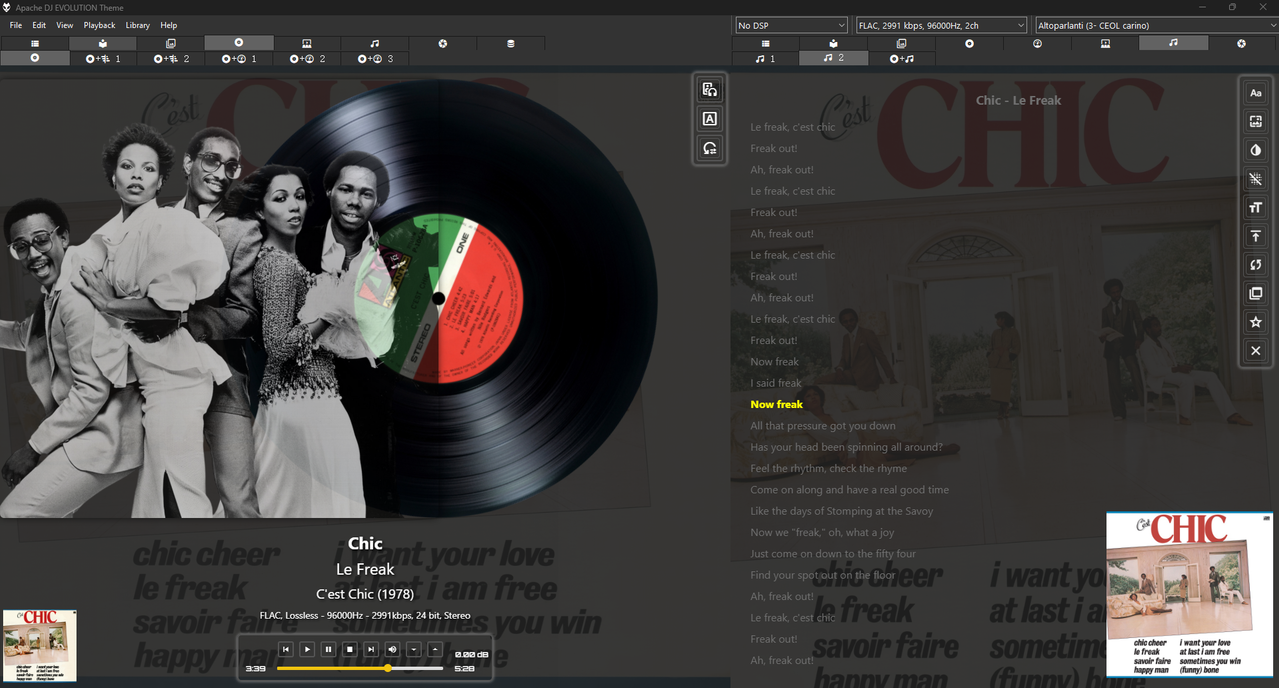The width and height of the screenshot is (1279, 688).
Task: Click the text size TT icon
Action: click(1256, 208)
